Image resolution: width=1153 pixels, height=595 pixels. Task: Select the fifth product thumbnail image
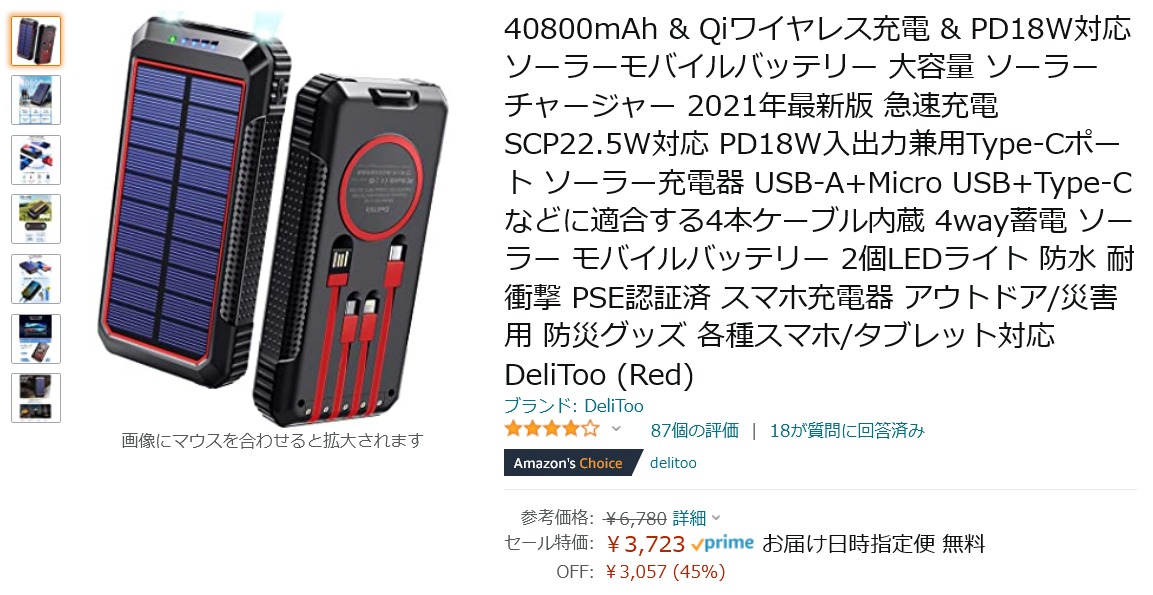click(36, 279)
